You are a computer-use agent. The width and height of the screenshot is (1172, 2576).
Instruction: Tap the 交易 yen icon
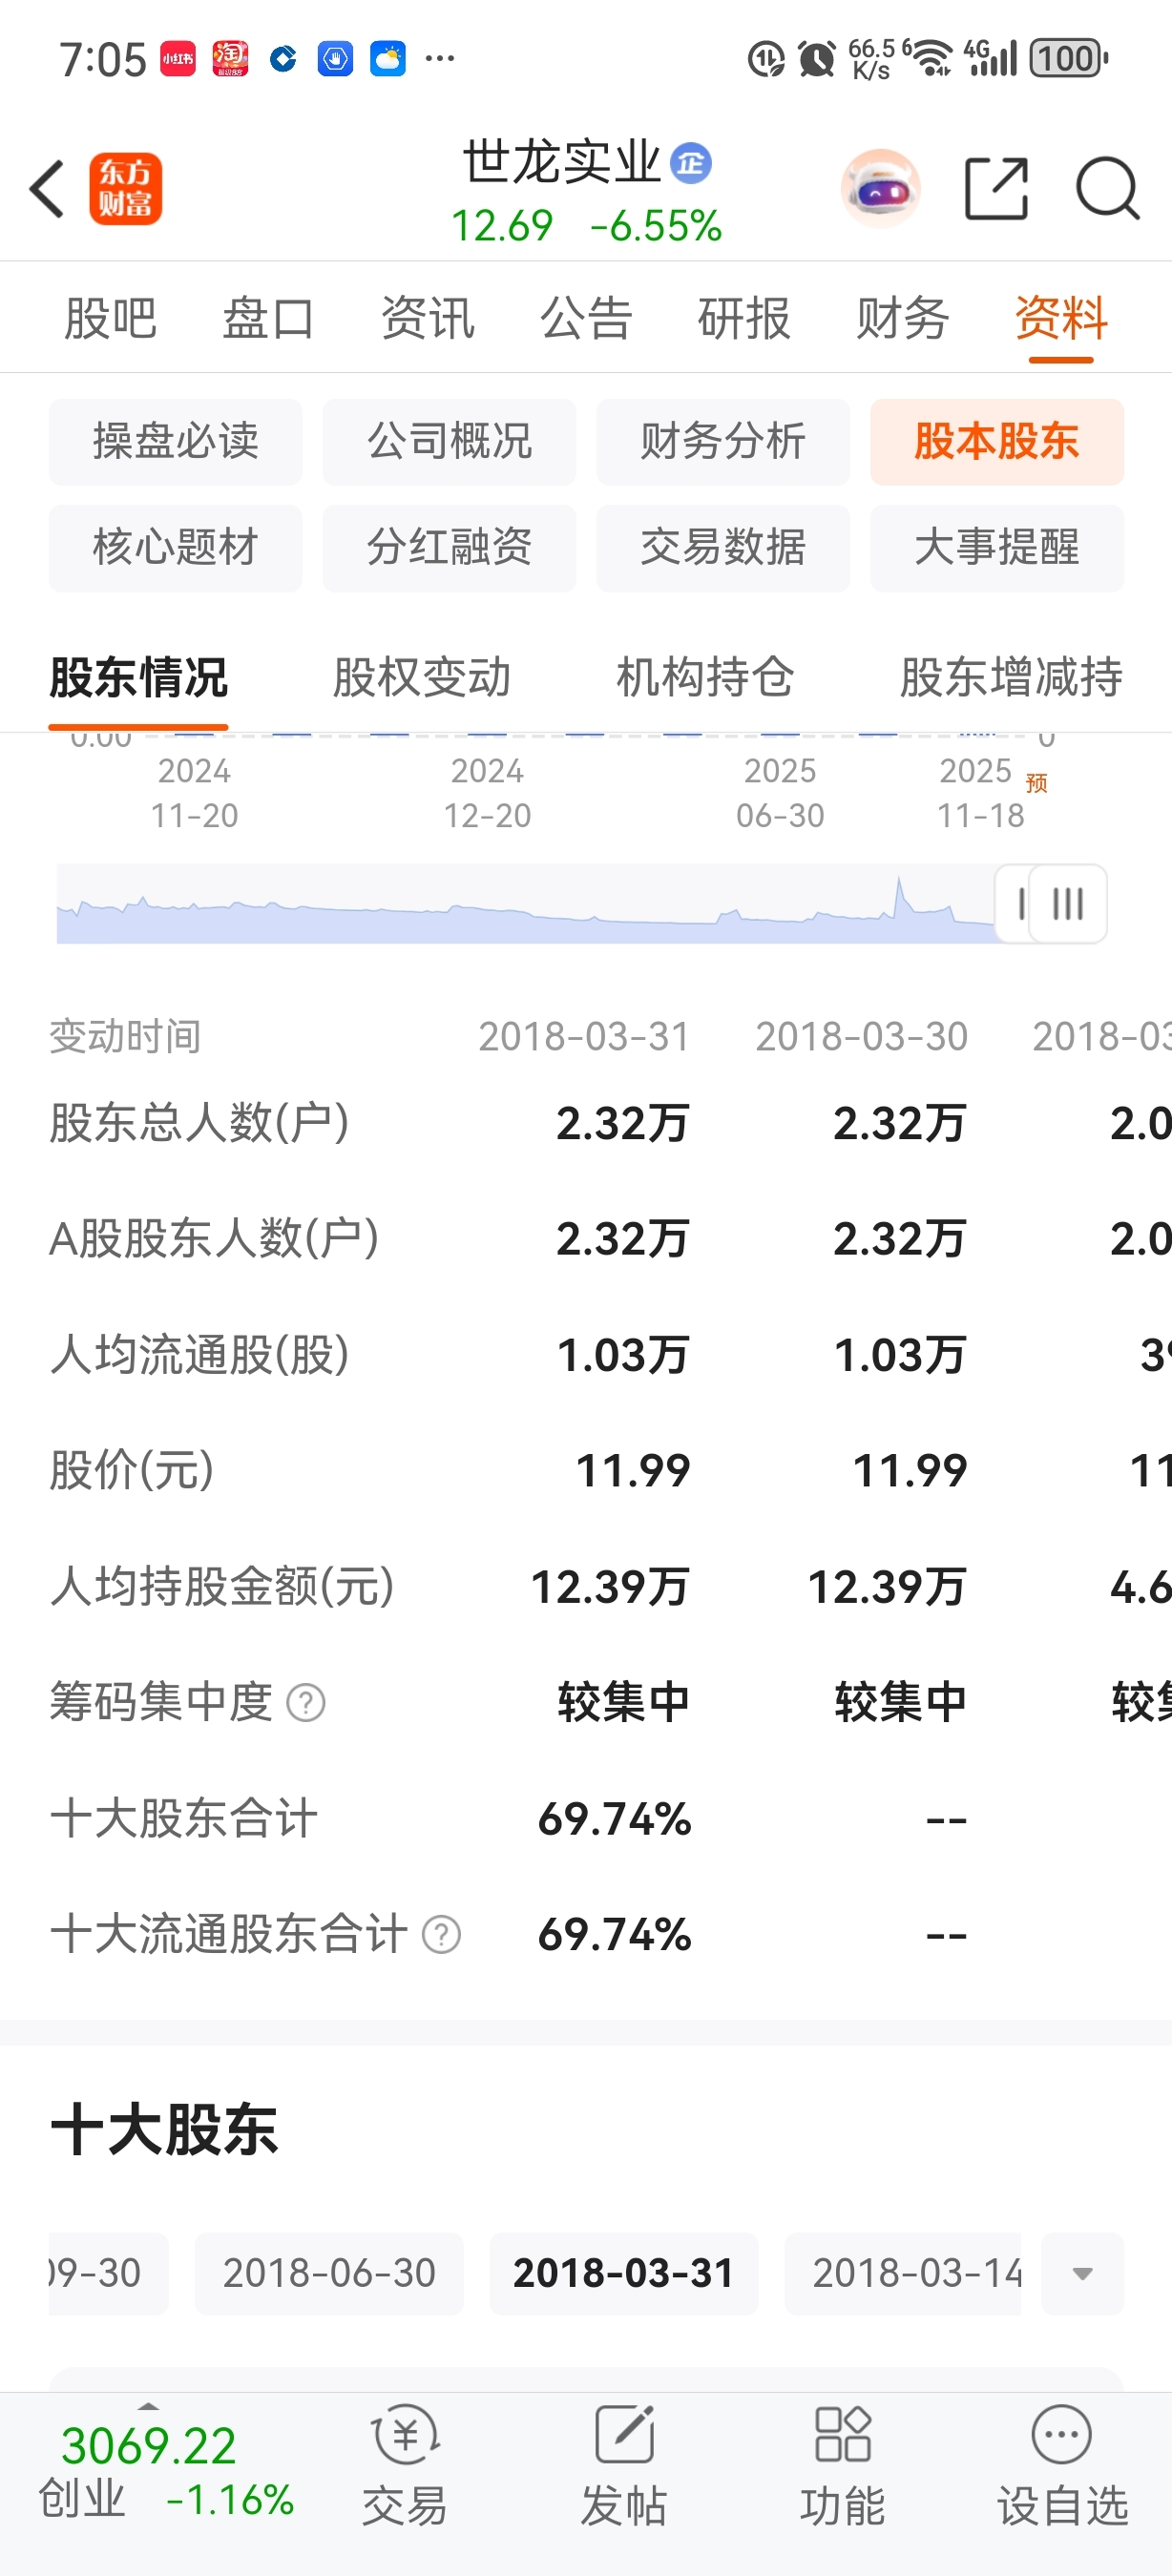(405, 2435)
